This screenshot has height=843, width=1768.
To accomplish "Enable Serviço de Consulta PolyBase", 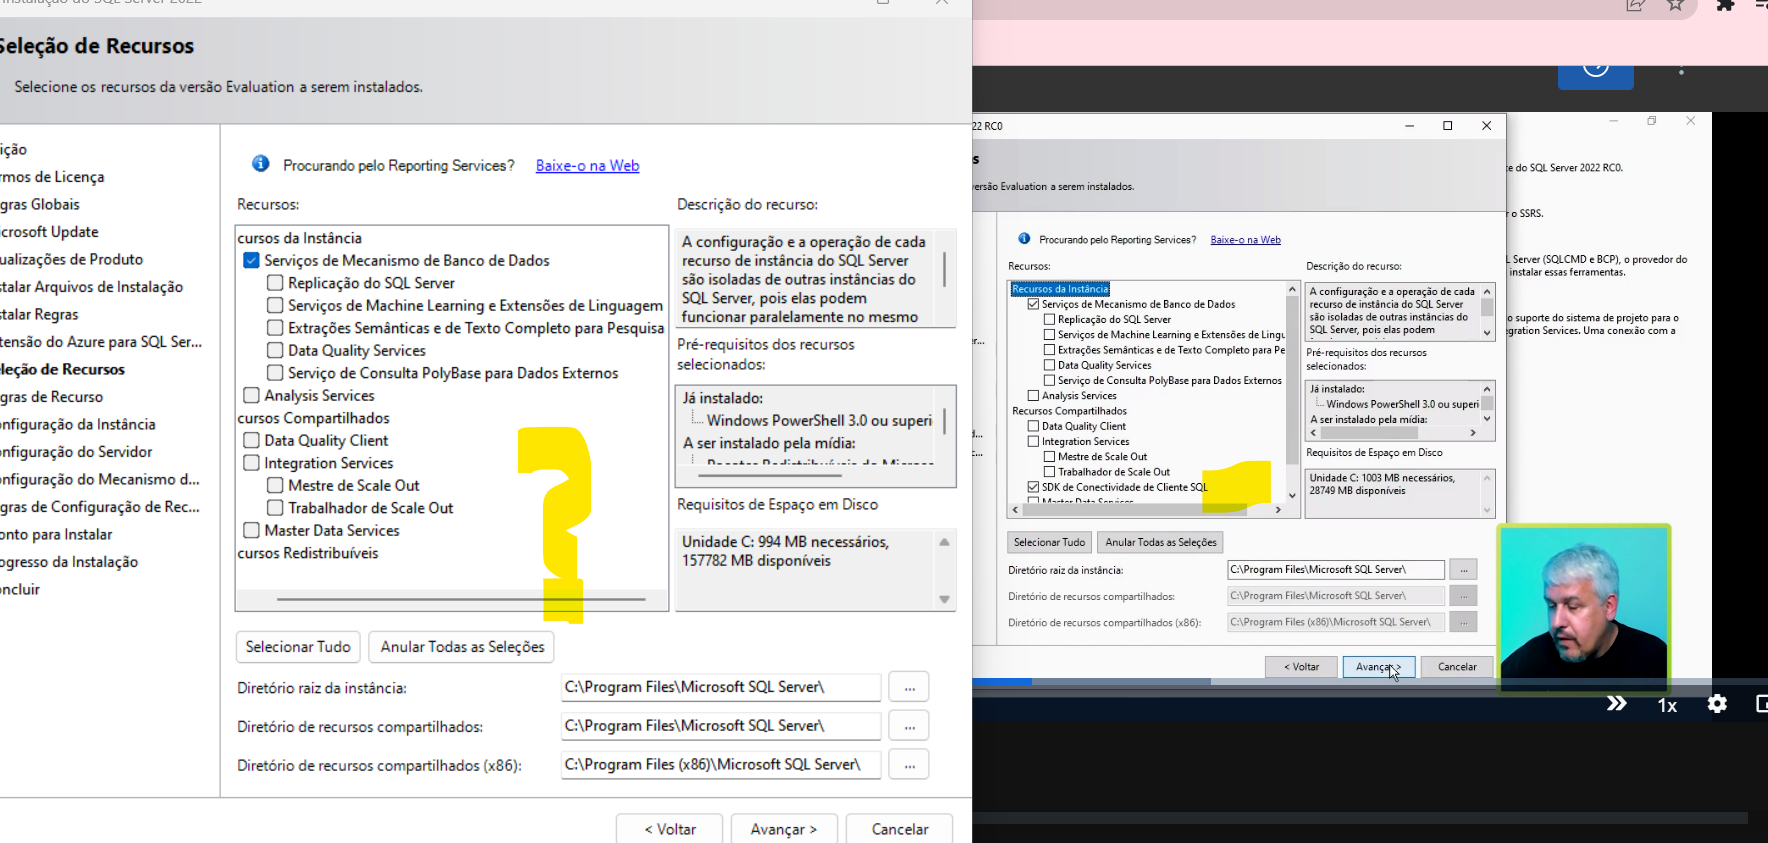I will tap(275, 373).
